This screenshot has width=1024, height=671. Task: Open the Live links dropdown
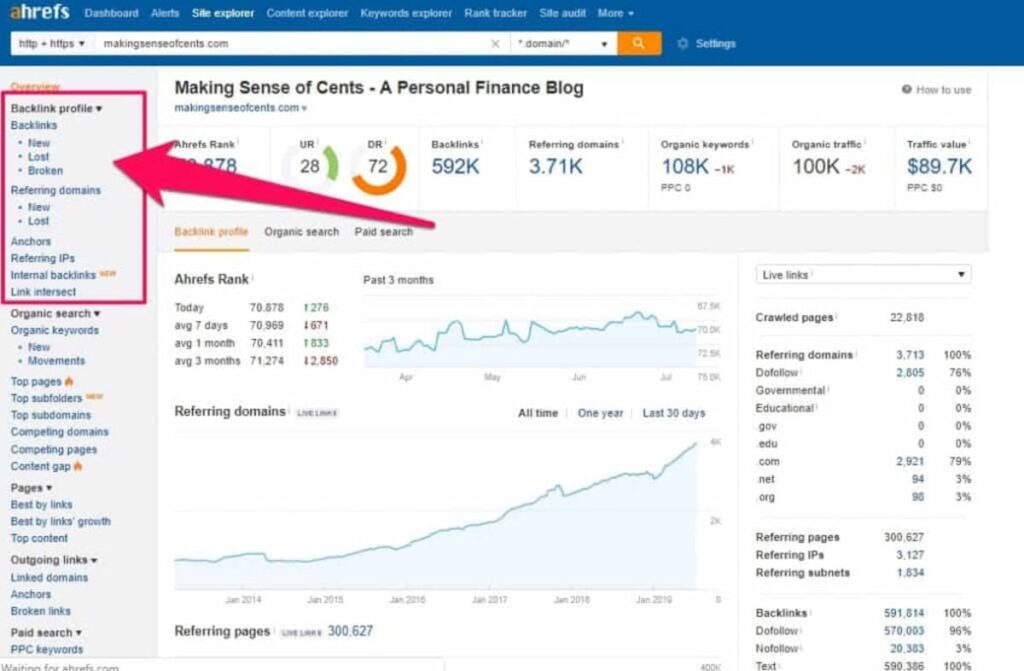tap(863, 274)
